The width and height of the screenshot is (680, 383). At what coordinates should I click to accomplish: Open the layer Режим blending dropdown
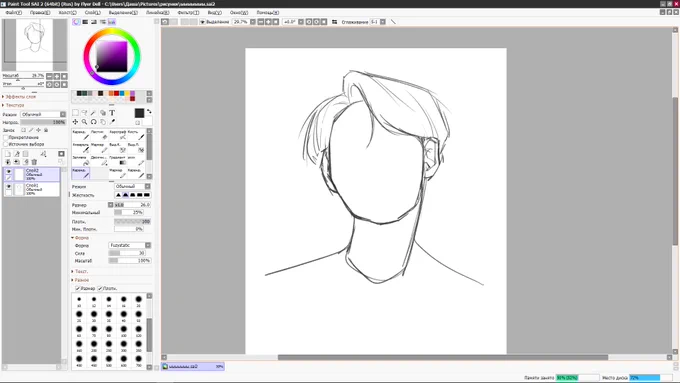coord(43,115)
